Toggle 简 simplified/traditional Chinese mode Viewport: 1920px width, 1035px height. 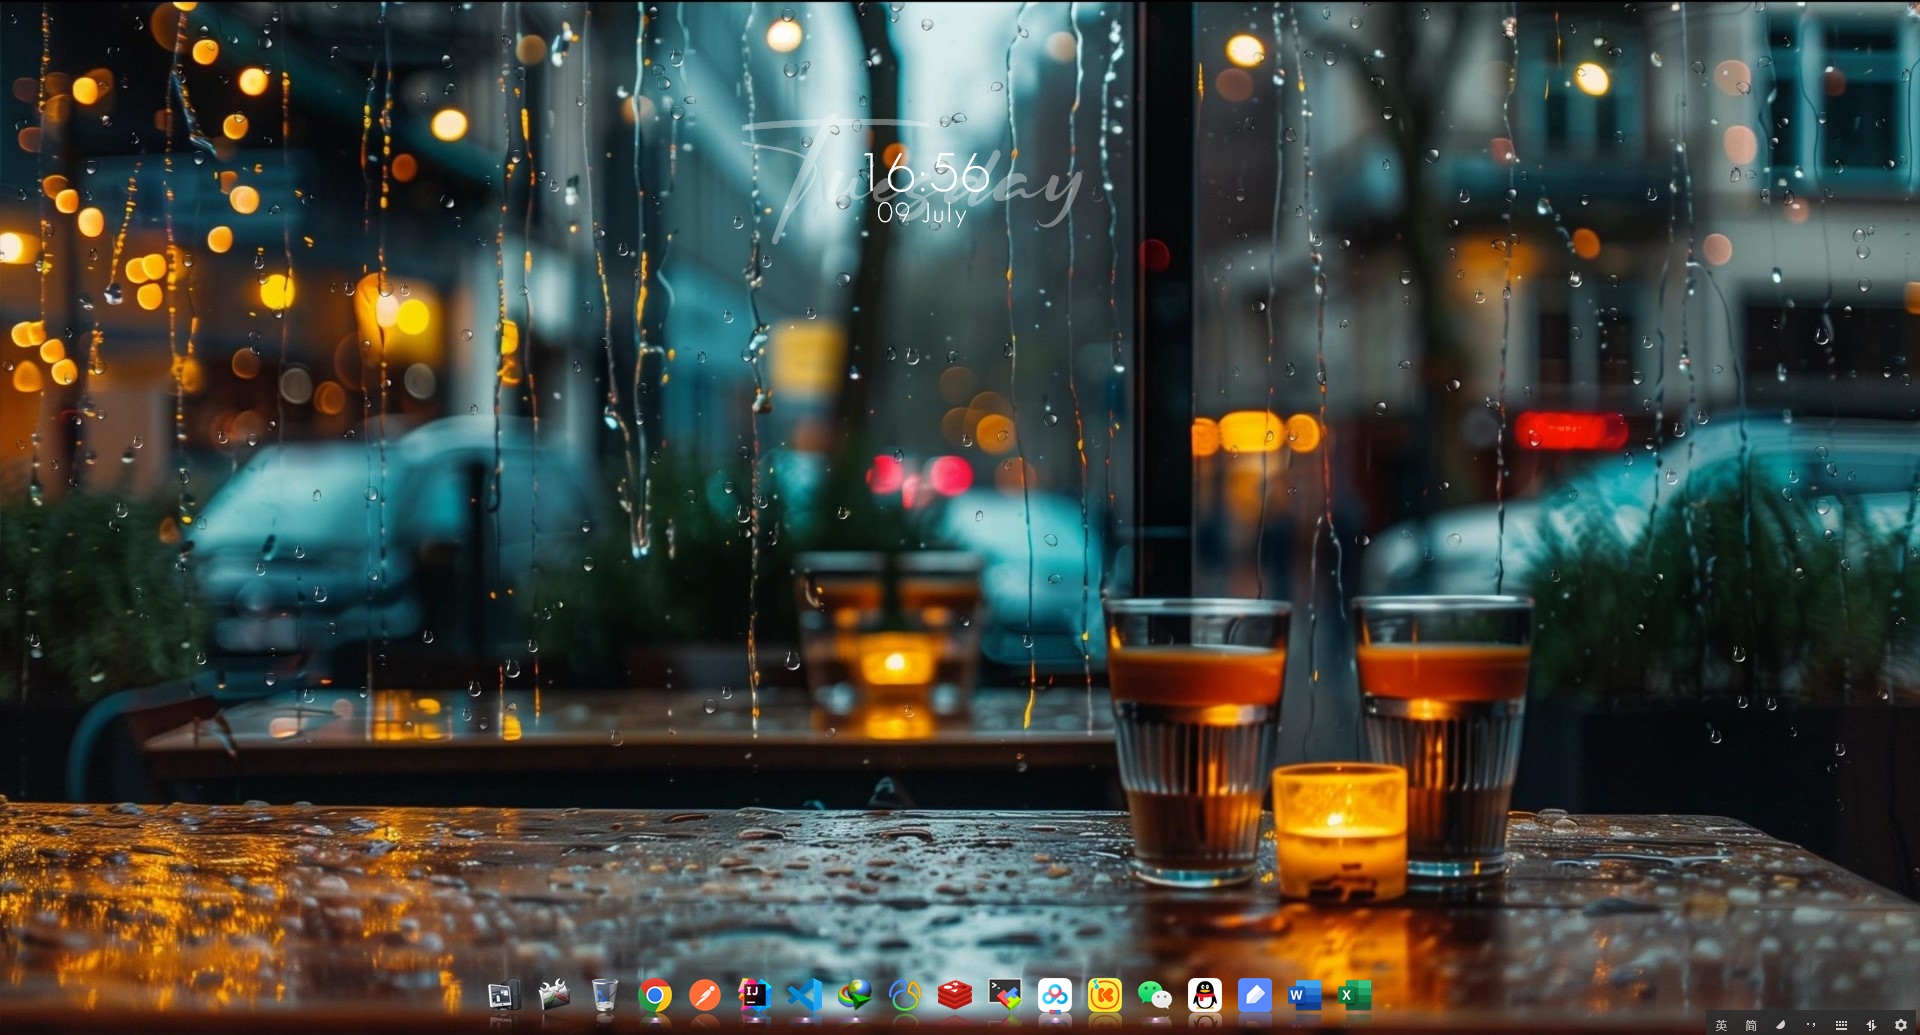pyautogui.click(x=1751, y=1025)
